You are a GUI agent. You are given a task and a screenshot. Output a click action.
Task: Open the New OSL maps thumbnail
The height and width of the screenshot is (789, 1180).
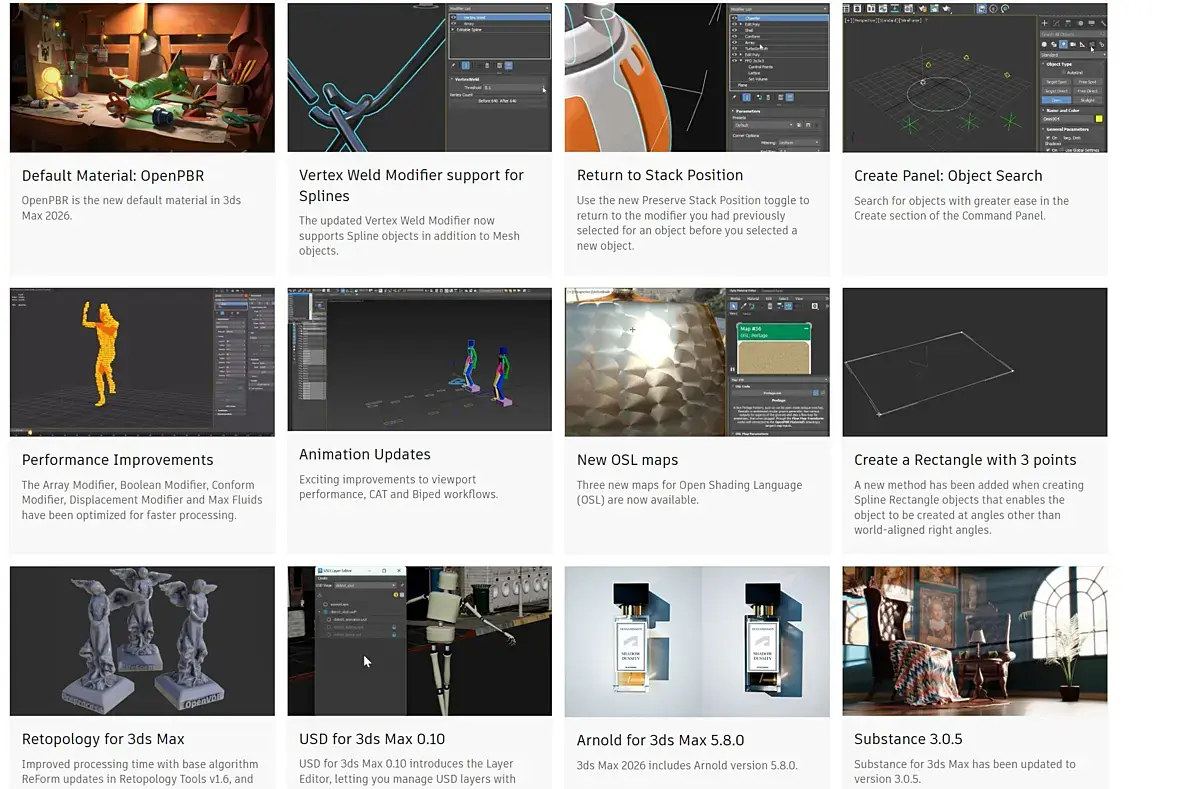coord(697,362)
